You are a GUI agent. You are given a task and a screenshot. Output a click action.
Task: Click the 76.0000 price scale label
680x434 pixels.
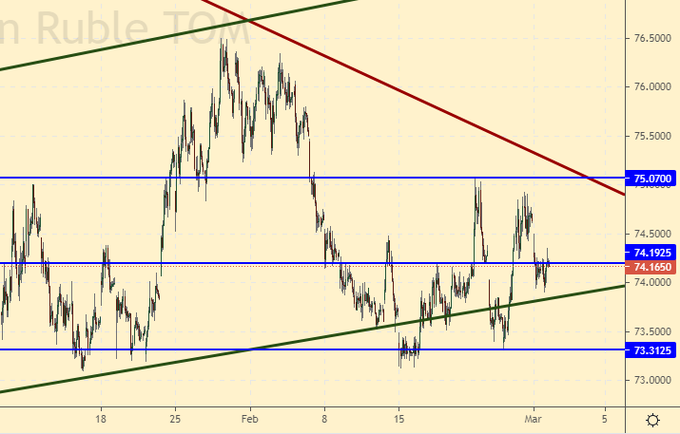click(652, 87)
